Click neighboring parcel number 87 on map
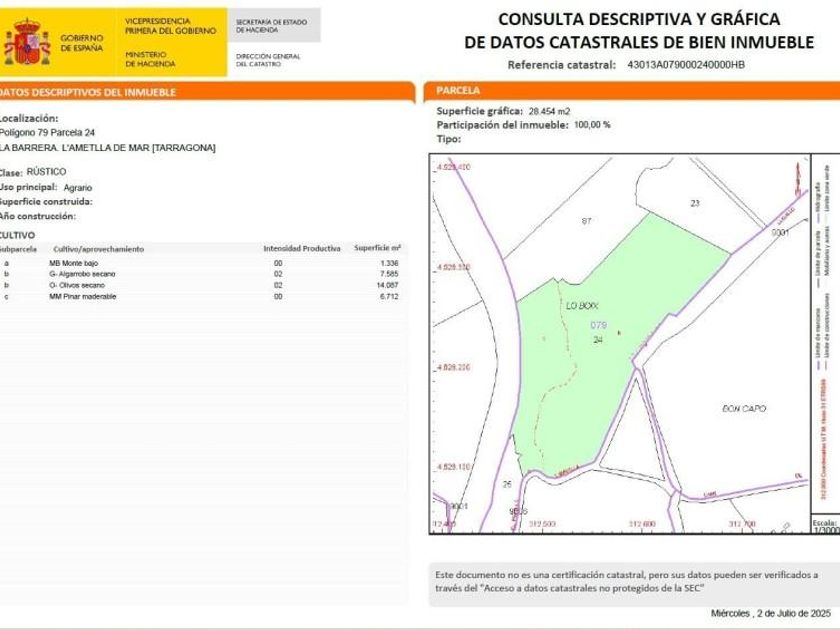Screen dimensions: 840x630 pyautogui.click(x=586, y=221)
